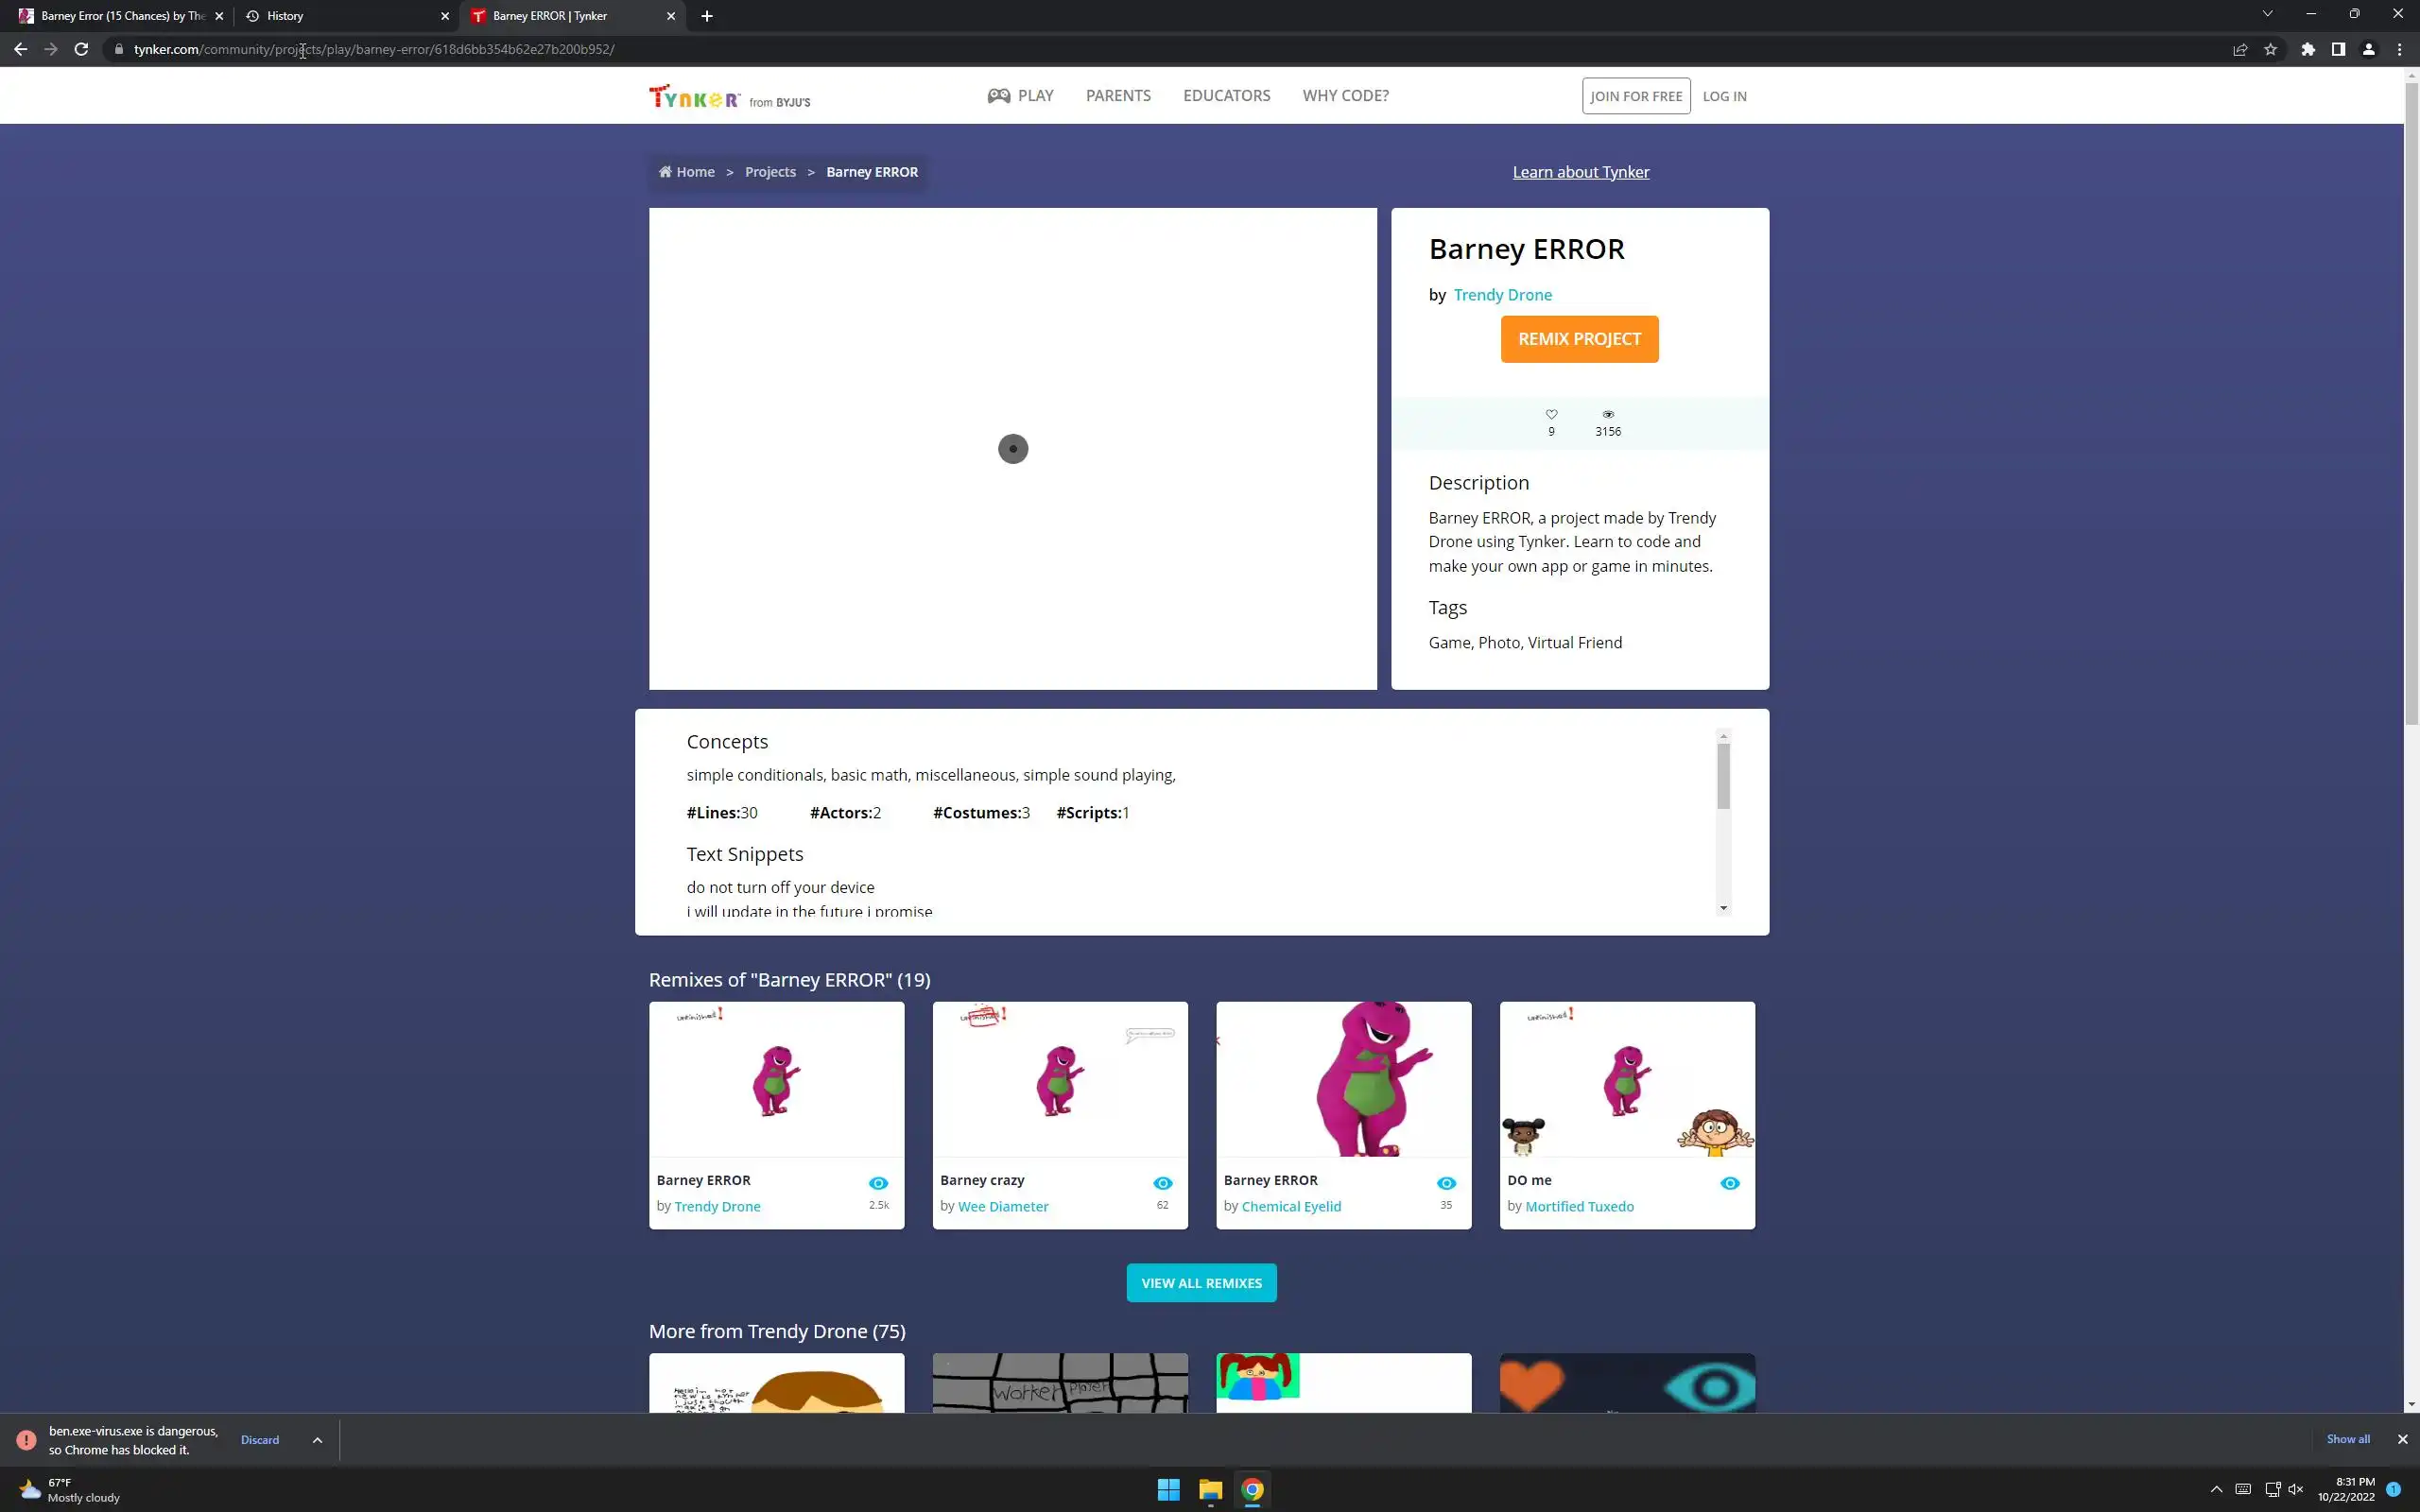Click the share page icon
This screenshot has height=1512, width=2420.
(x=2239, y=49)
